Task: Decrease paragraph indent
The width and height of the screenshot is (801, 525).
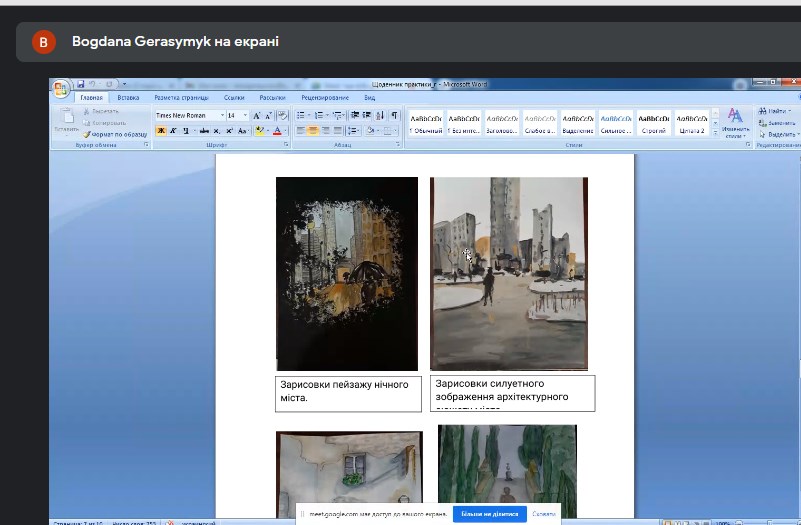Action: pos(355,115)
